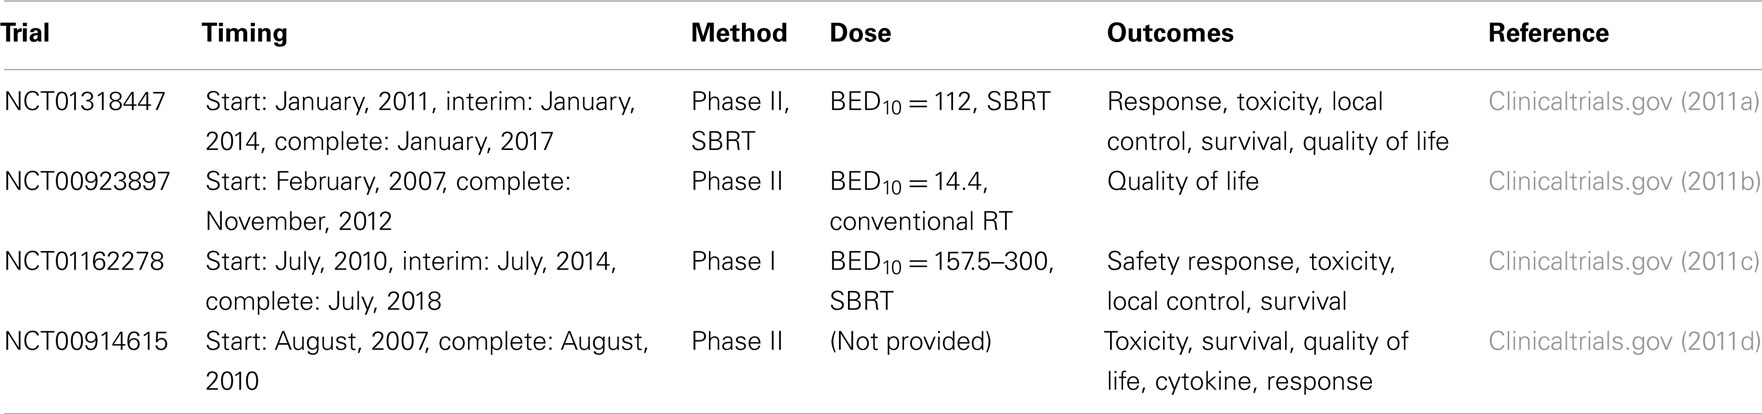This screenshot has height=414, width=1762.
Task: Select trial ID NCT01162278
Action: pos(85,262)
